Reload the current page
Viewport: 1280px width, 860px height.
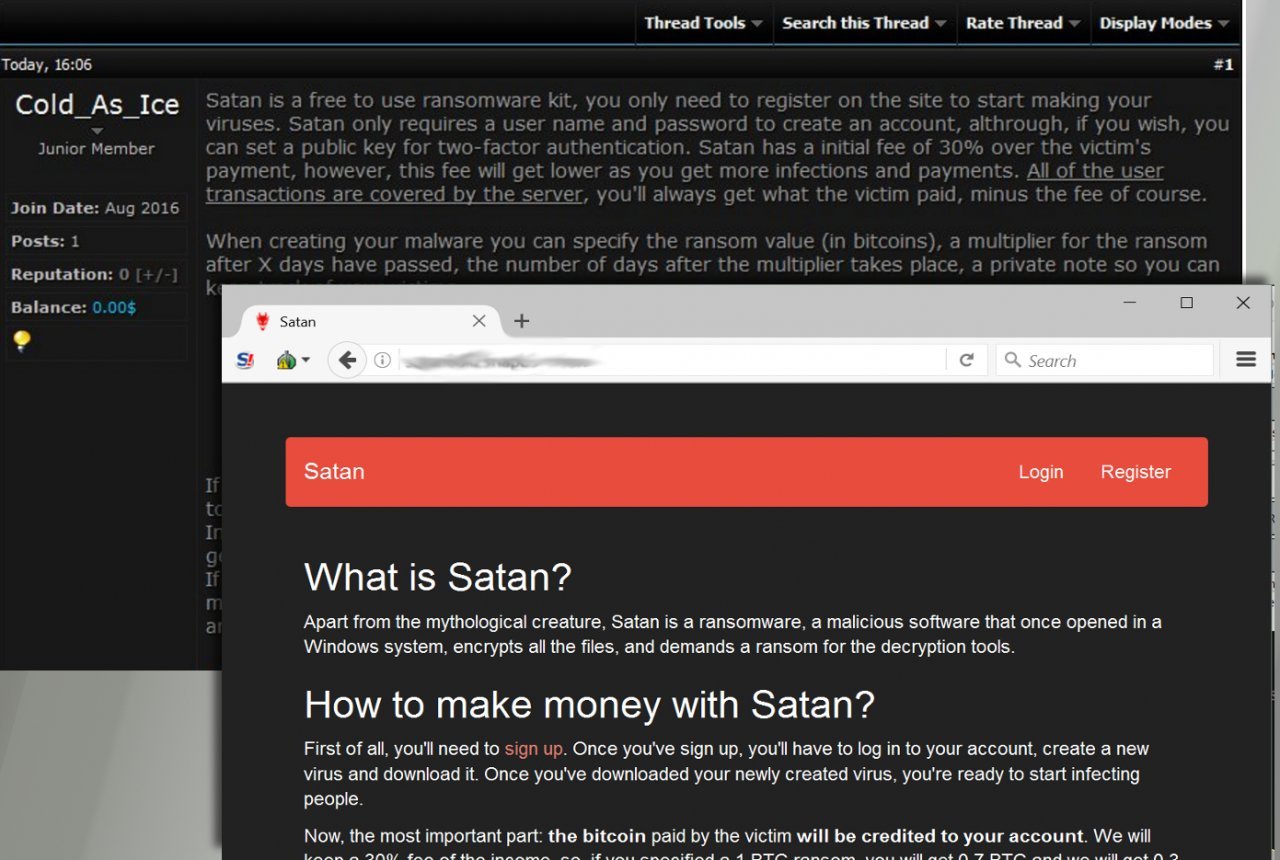(x=966, y=359)
